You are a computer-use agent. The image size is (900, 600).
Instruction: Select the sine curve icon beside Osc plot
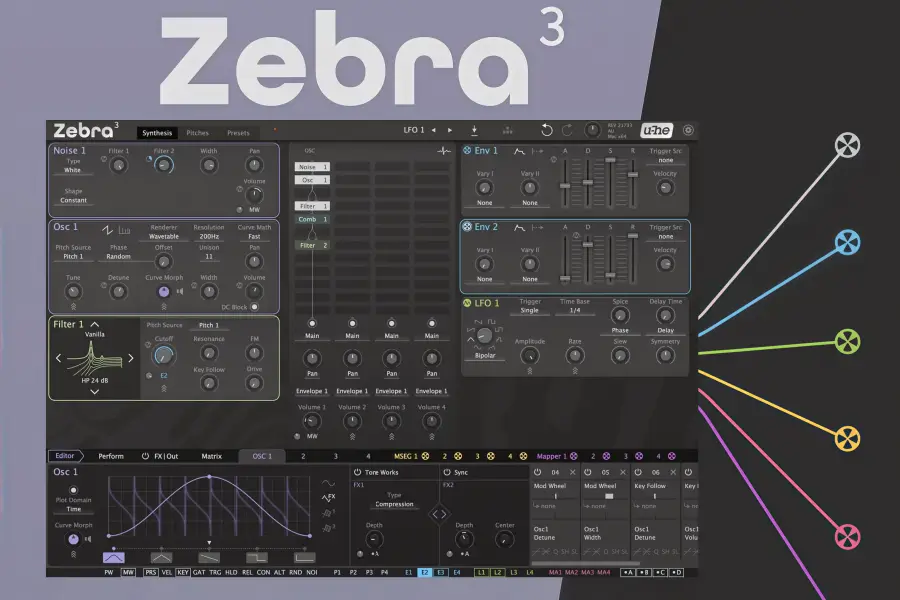(328, 483)
